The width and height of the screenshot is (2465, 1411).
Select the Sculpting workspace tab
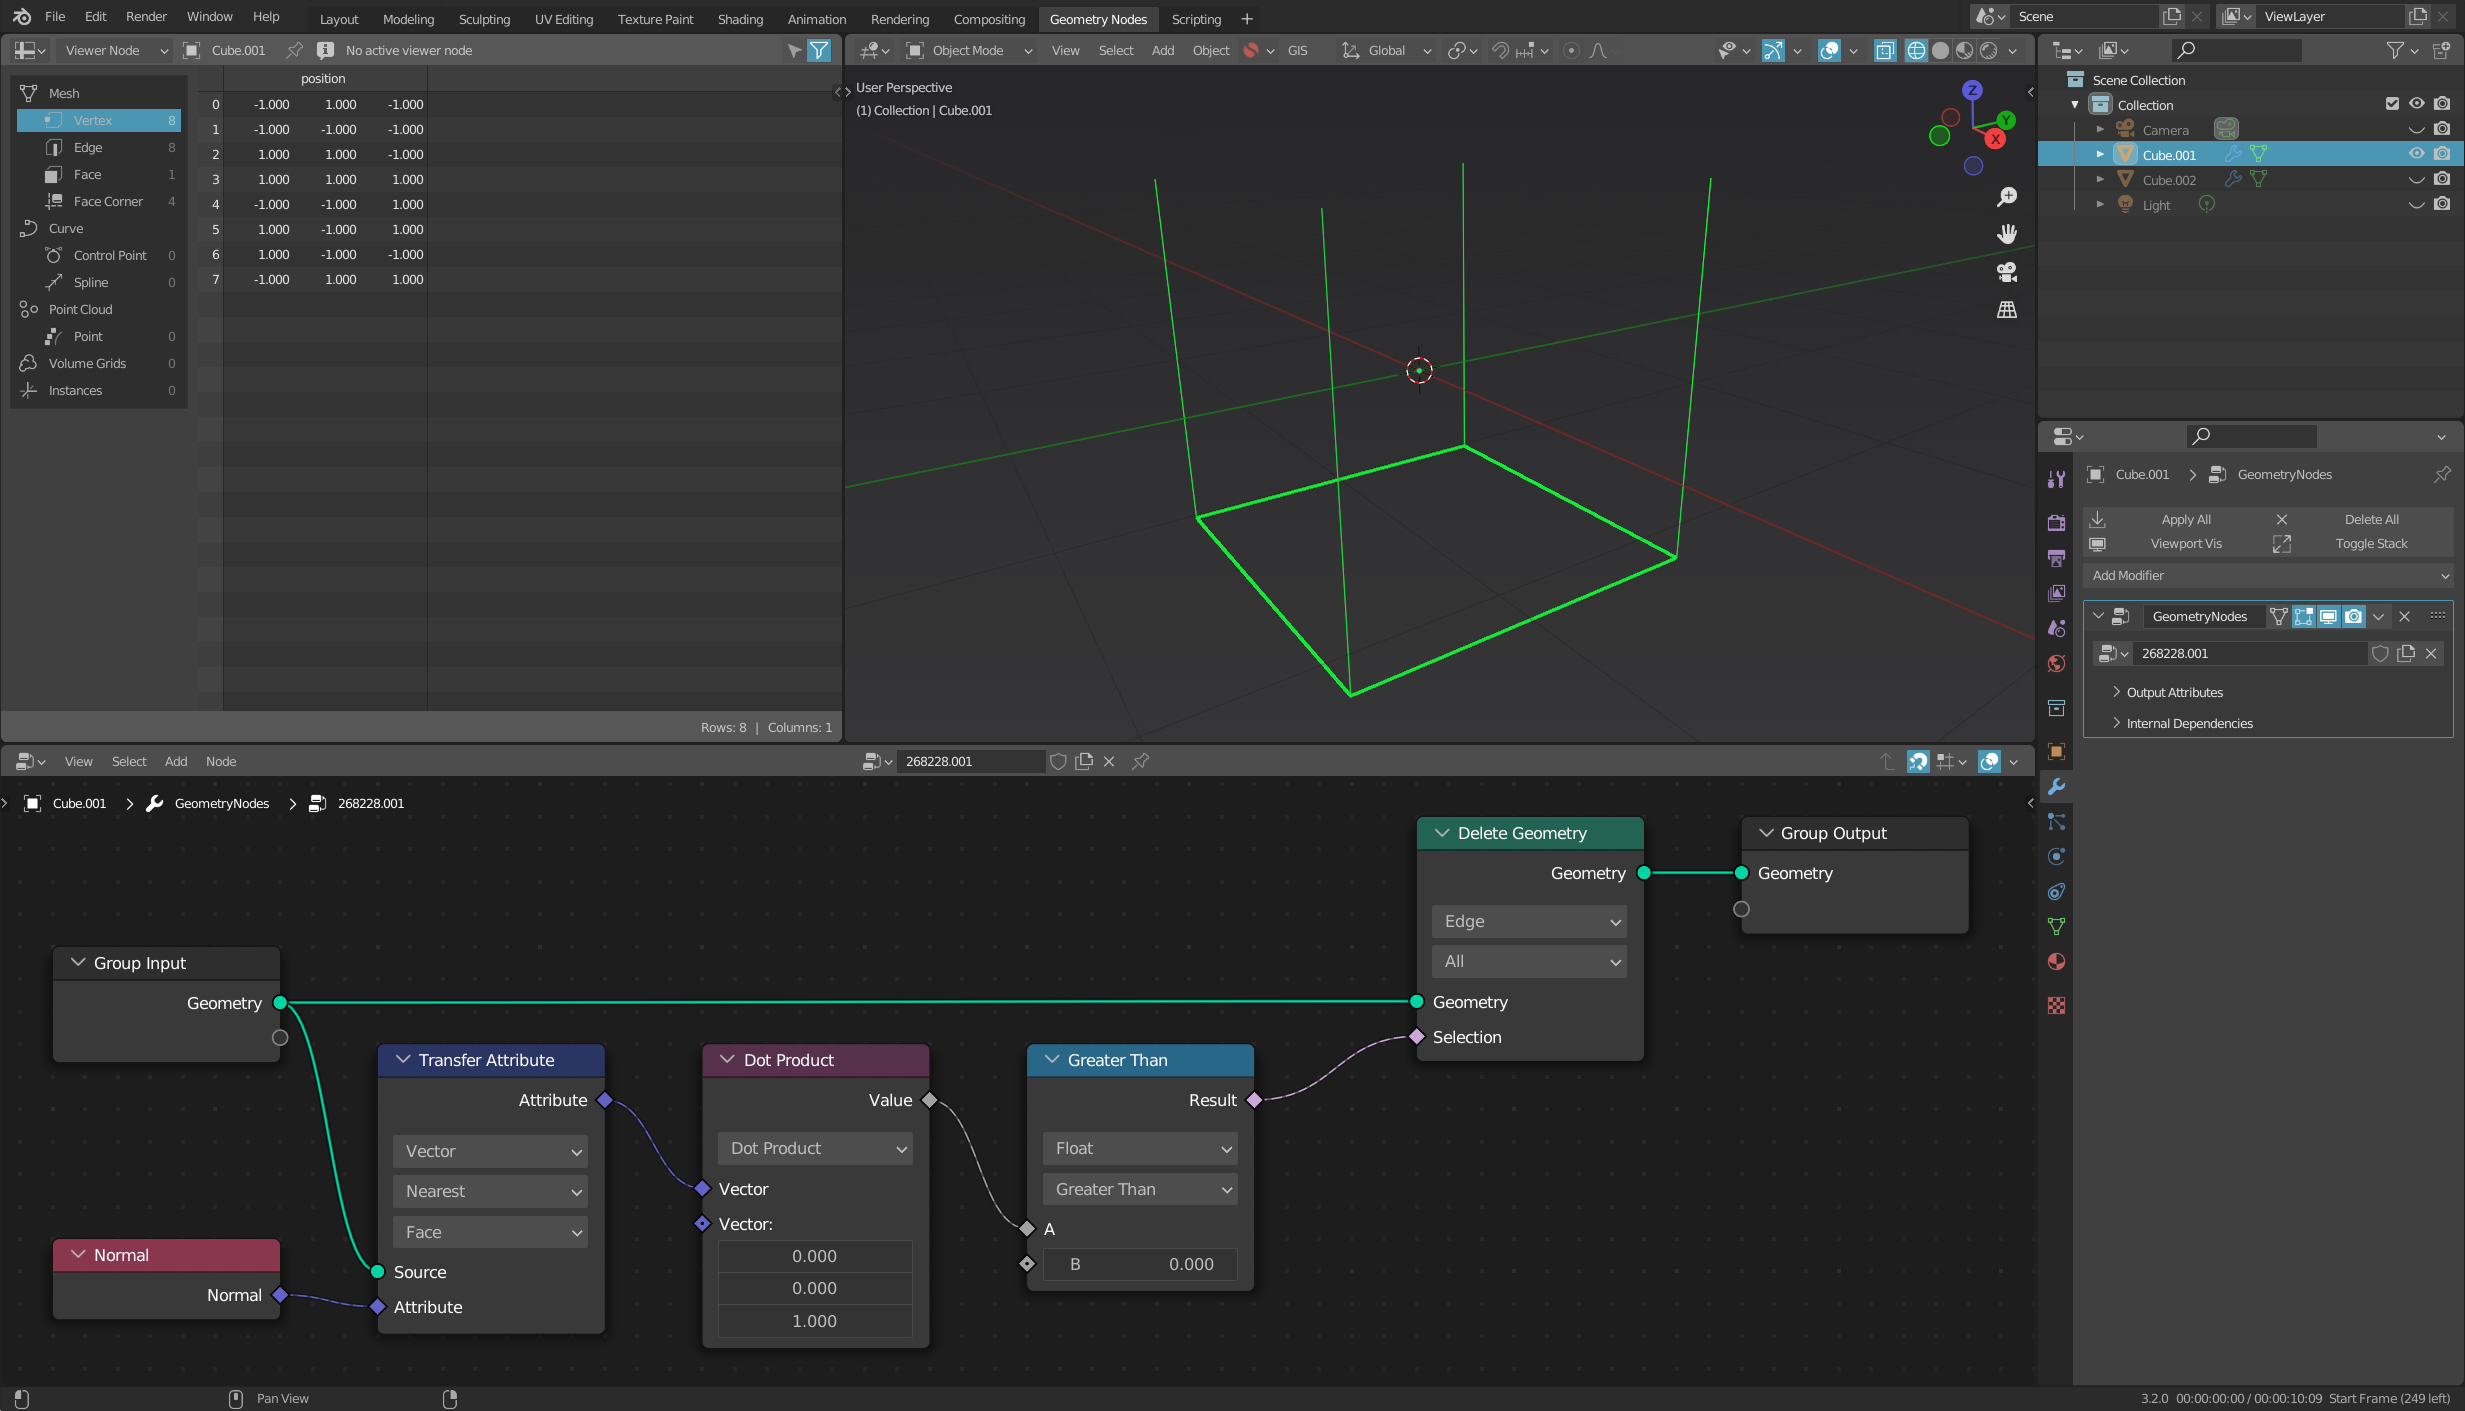[x=481, y=19]
